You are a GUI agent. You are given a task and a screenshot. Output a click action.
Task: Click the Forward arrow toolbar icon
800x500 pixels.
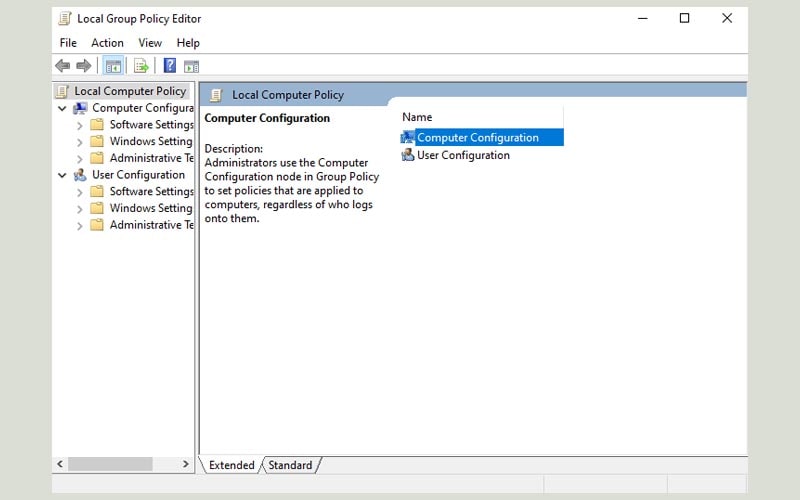[83, 66]
